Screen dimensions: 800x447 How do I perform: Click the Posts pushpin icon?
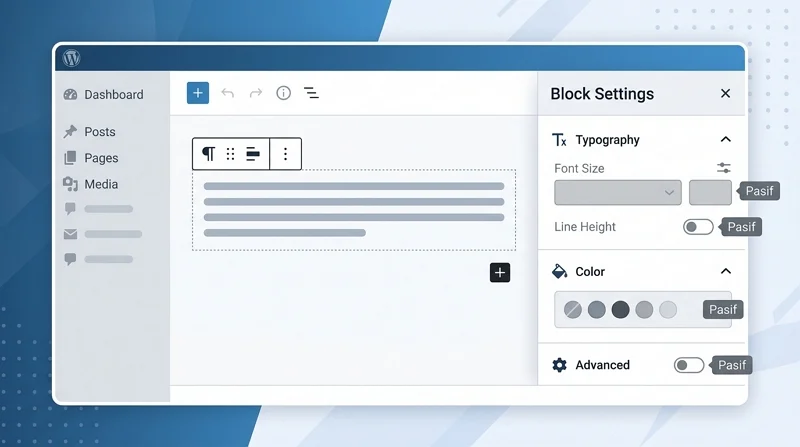pos(70,132)
